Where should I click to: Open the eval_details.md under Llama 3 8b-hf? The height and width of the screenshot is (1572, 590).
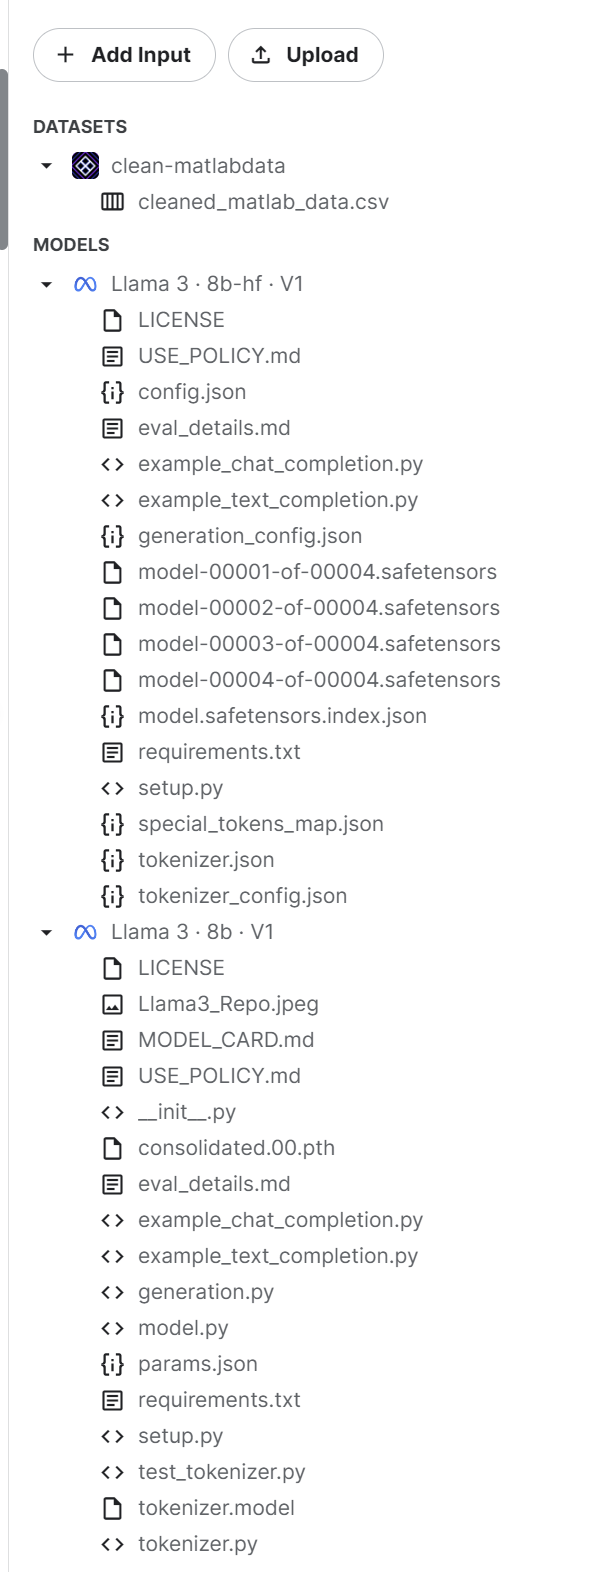coord(213,427)
